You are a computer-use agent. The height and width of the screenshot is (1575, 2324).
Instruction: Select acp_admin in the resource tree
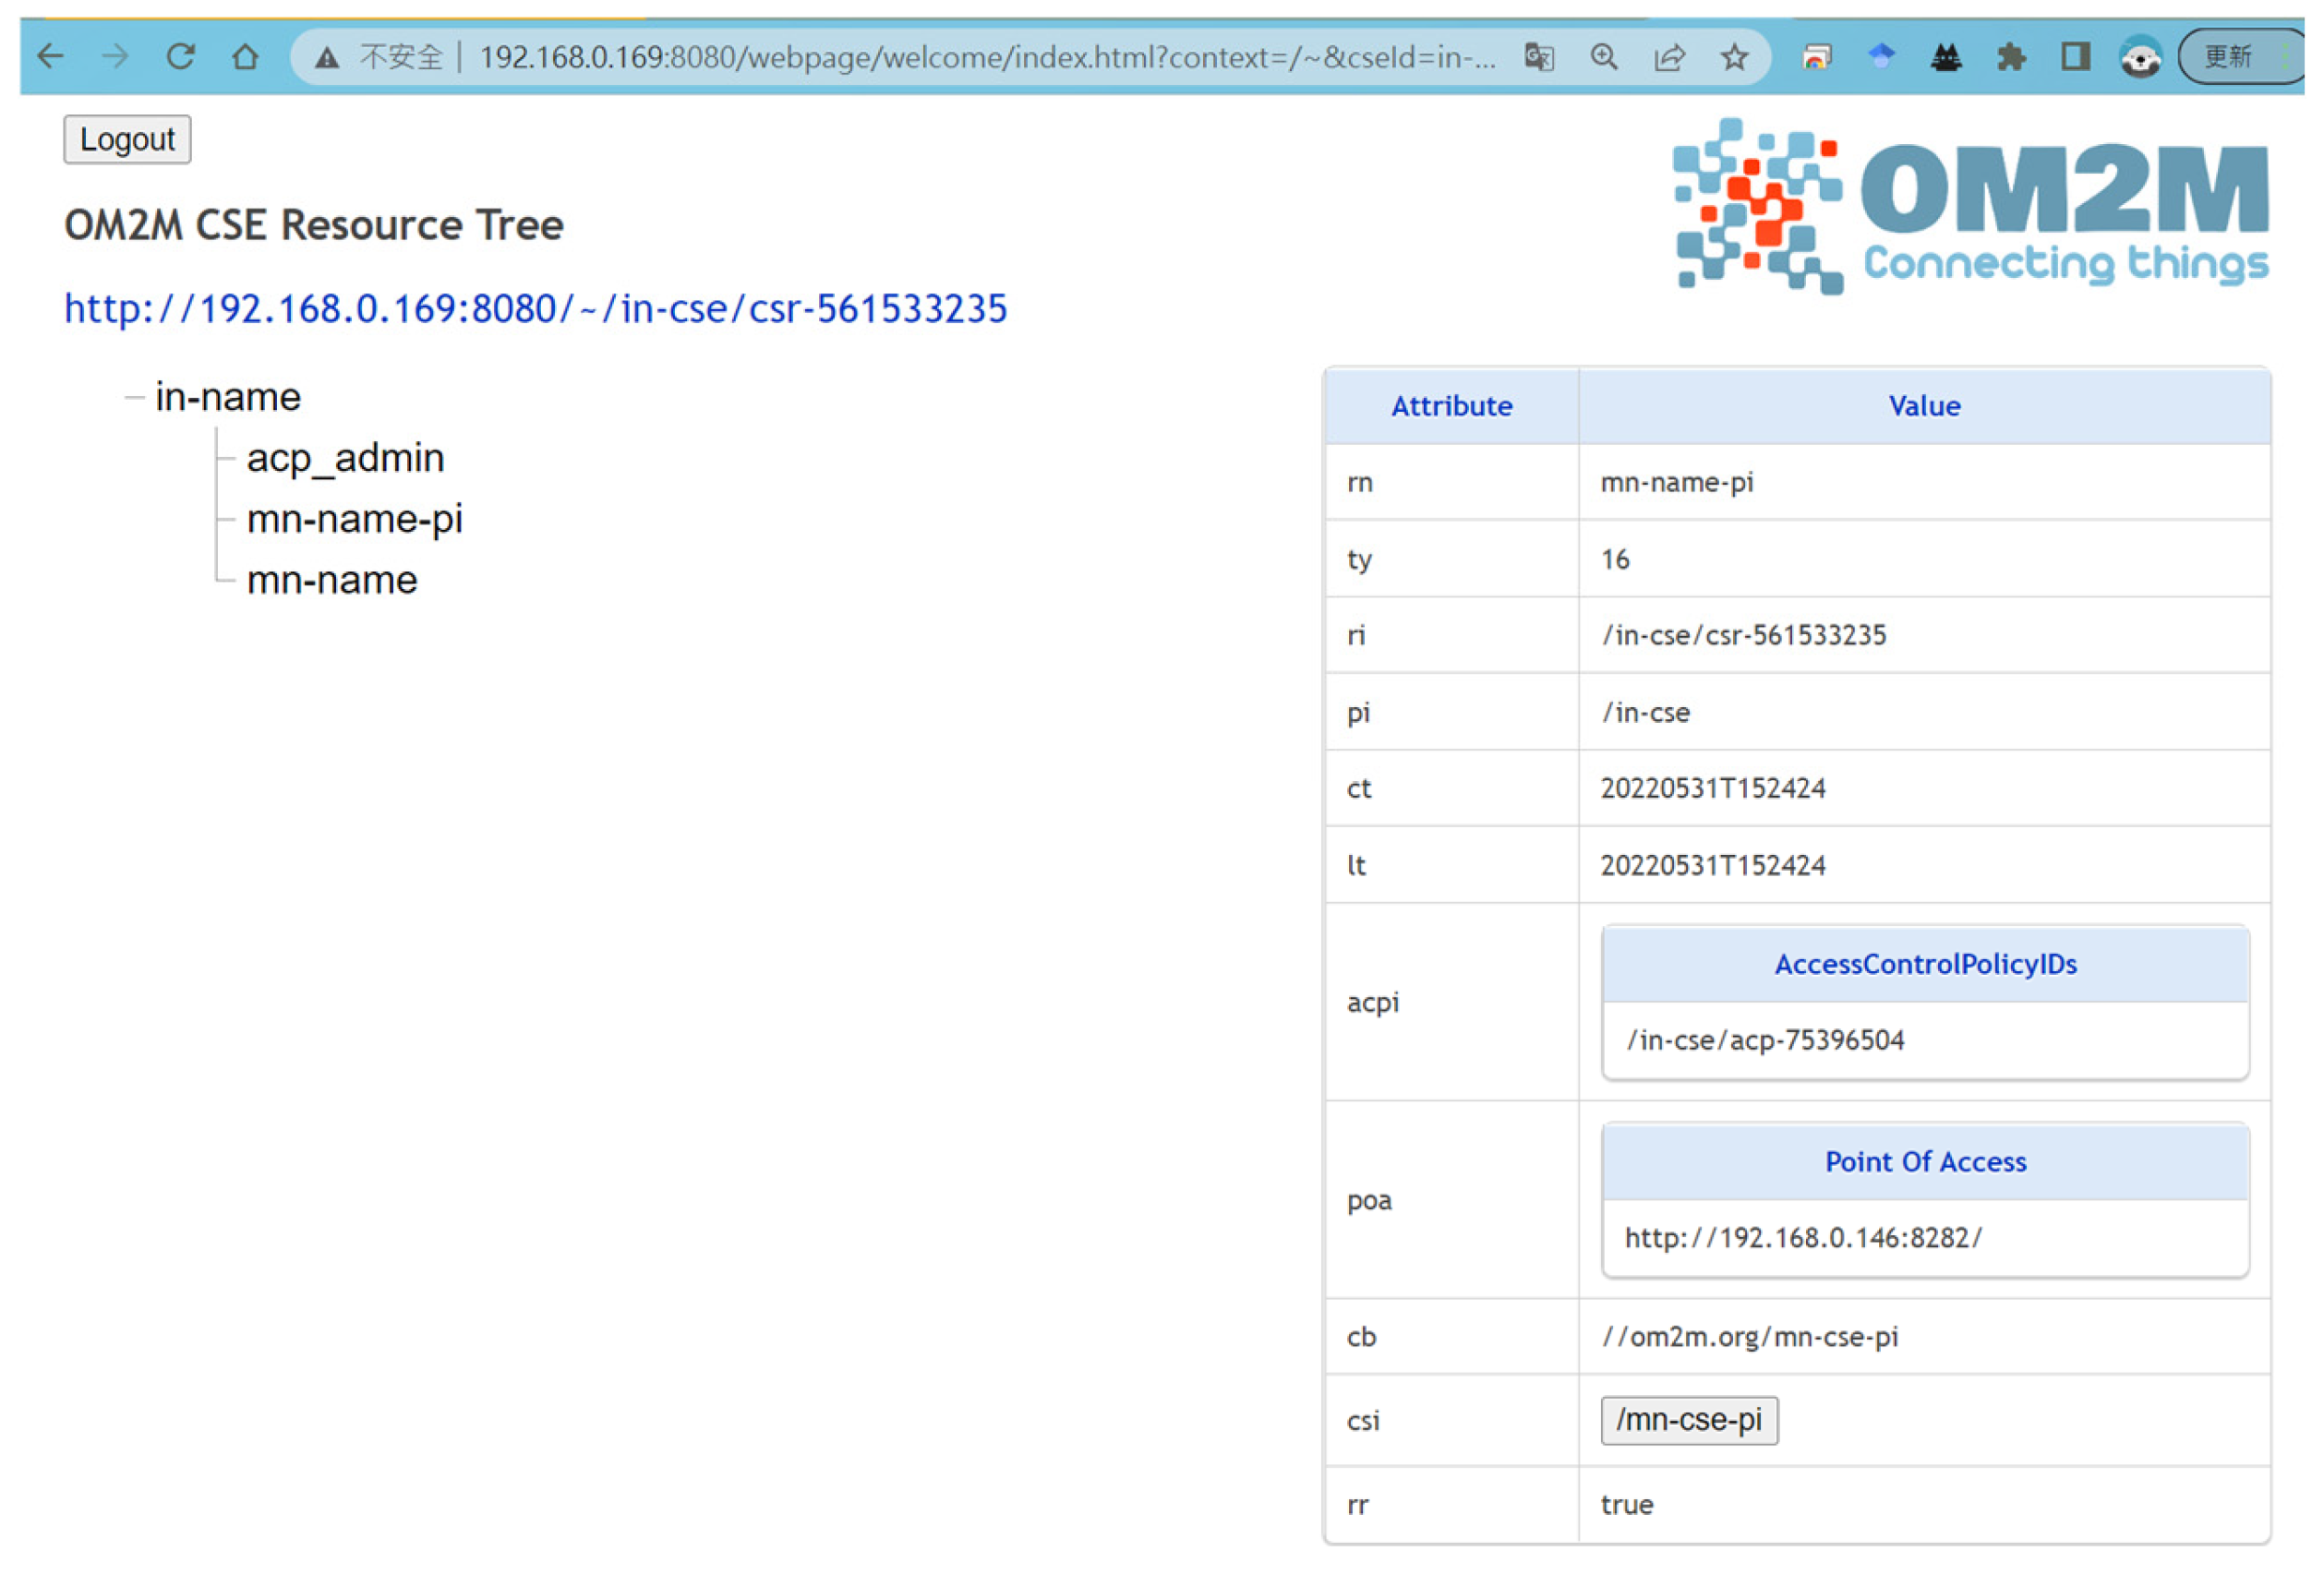click(x=345, y=458)
